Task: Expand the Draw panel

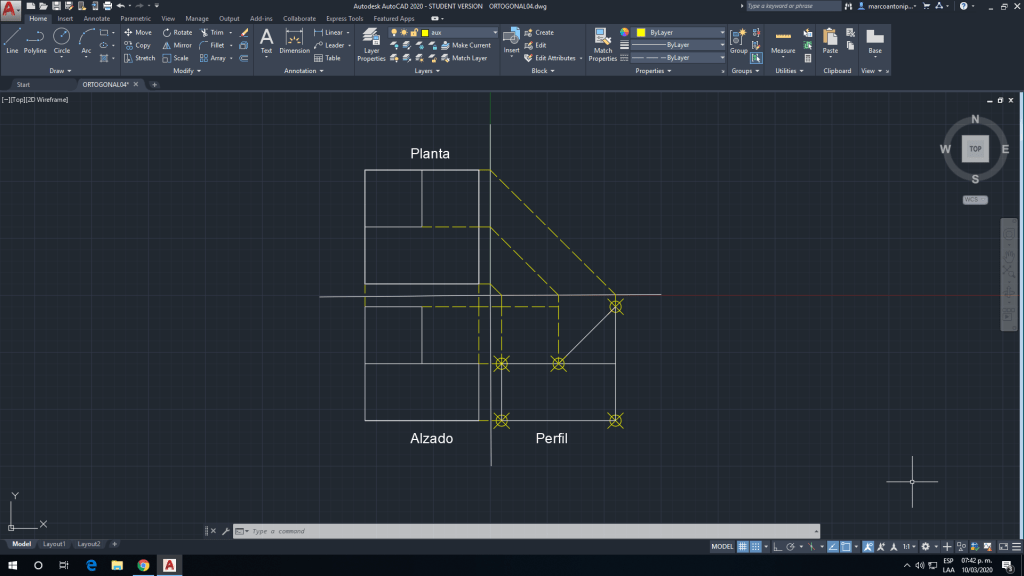Action: pos(60,71)
